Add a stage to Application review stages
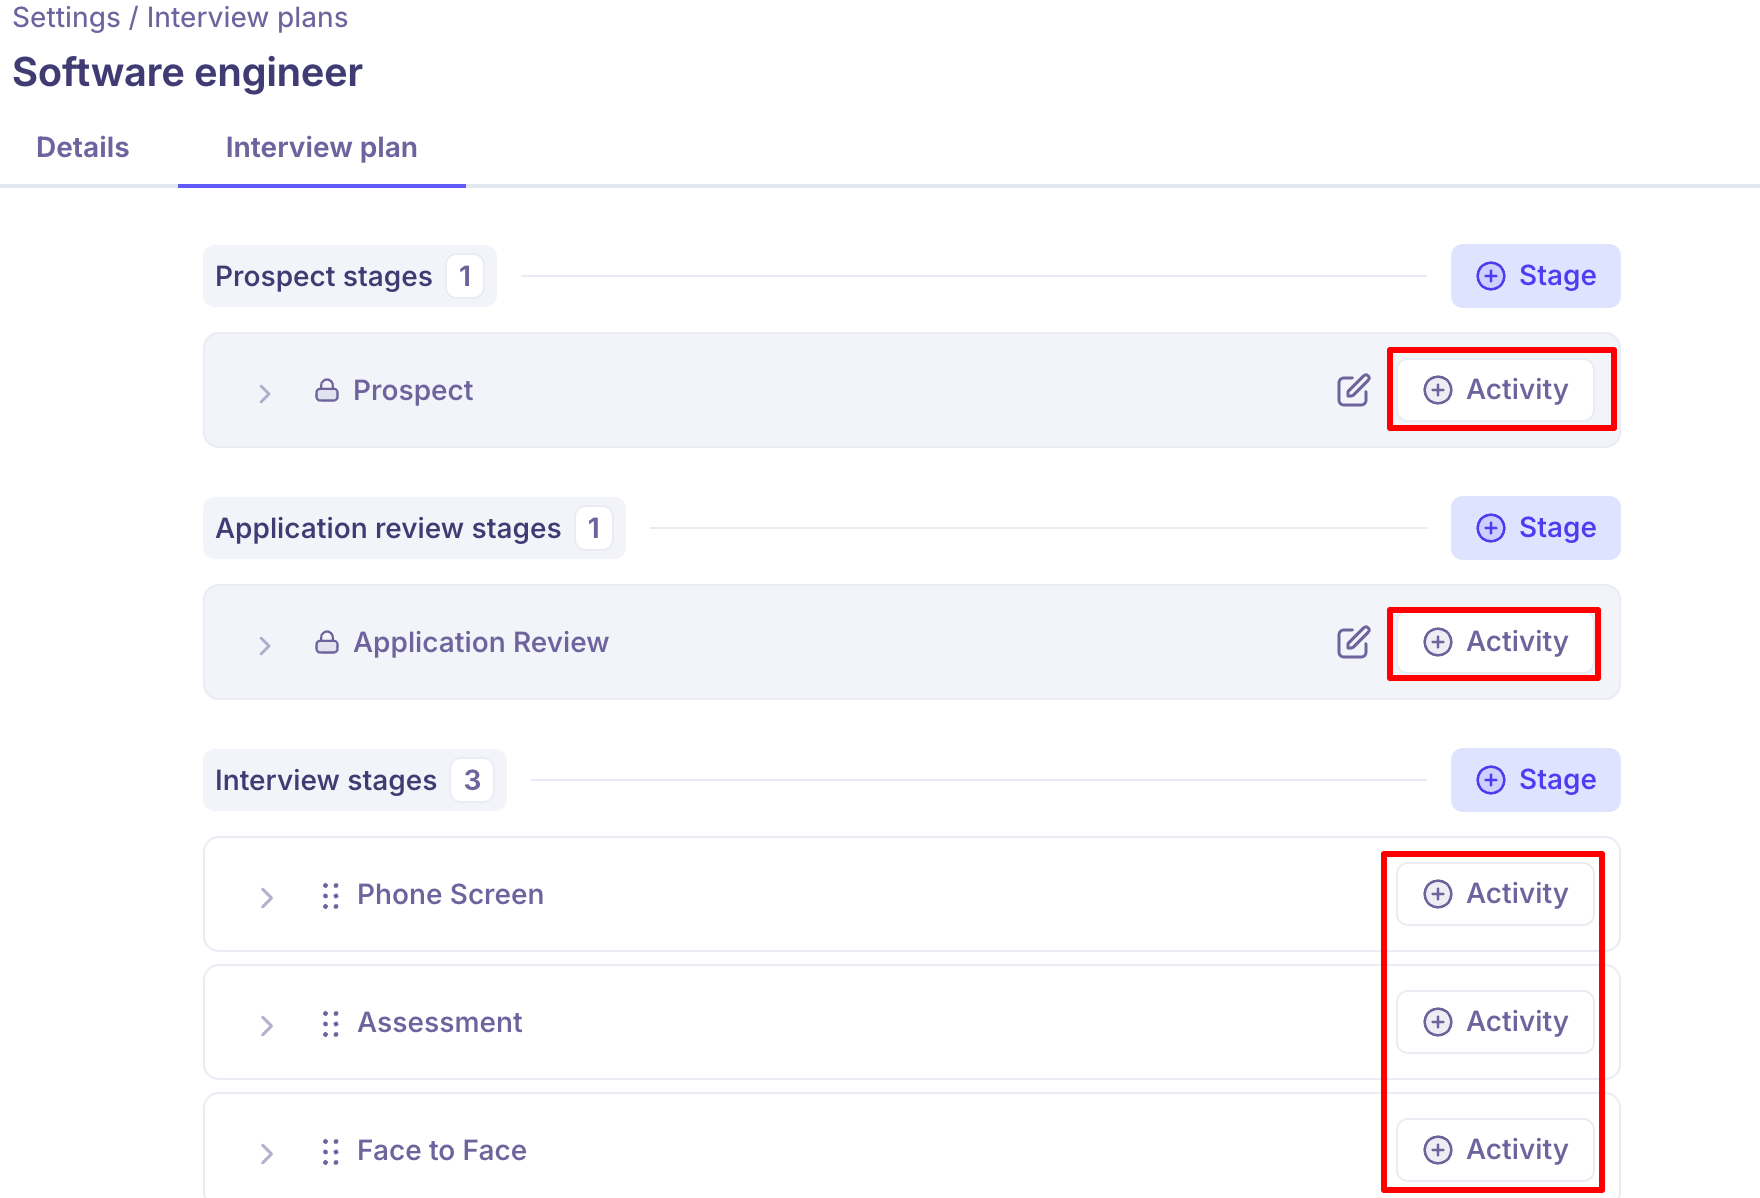This screenshot has height=1198, width=1760. (x=1535, y=528)
